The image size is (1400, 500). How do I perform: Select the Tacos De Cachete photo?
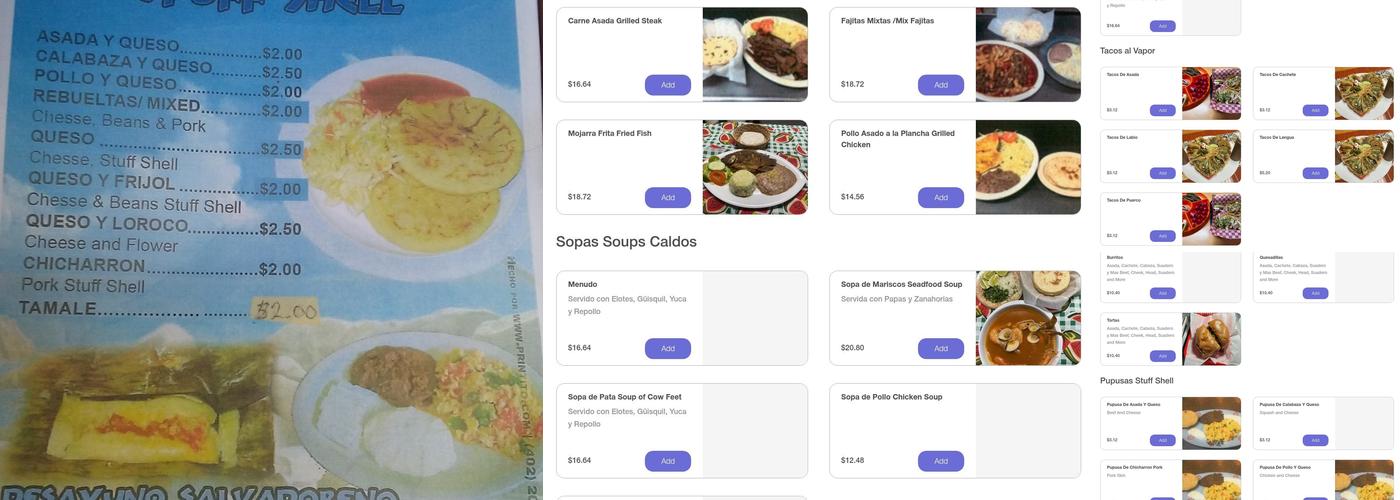click(x=1364, y=93)
